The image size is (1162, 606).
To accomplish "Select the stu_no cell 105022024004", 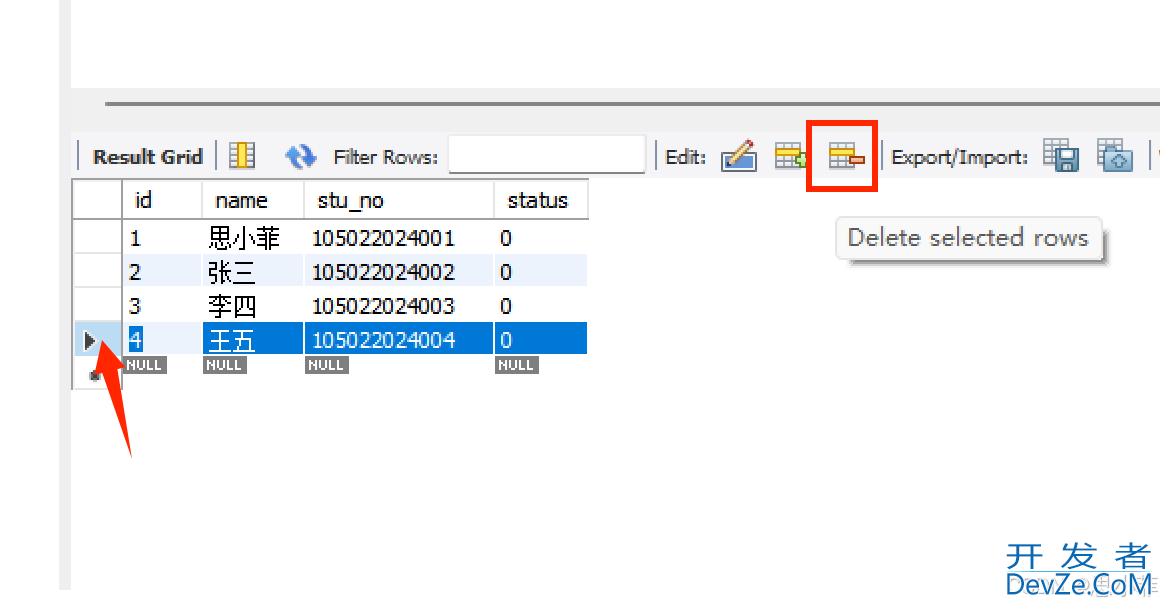I will 399,339.
